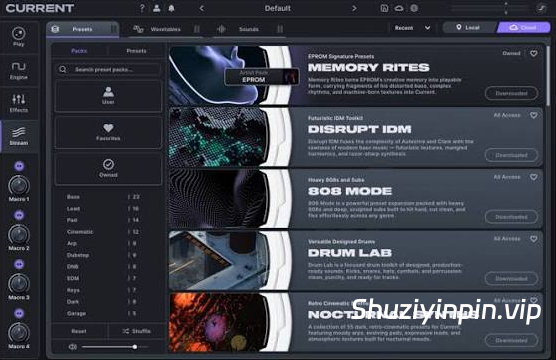Click purple link icon above Macro 2
This screenshot has width=556, height=360.
[19, 215]
